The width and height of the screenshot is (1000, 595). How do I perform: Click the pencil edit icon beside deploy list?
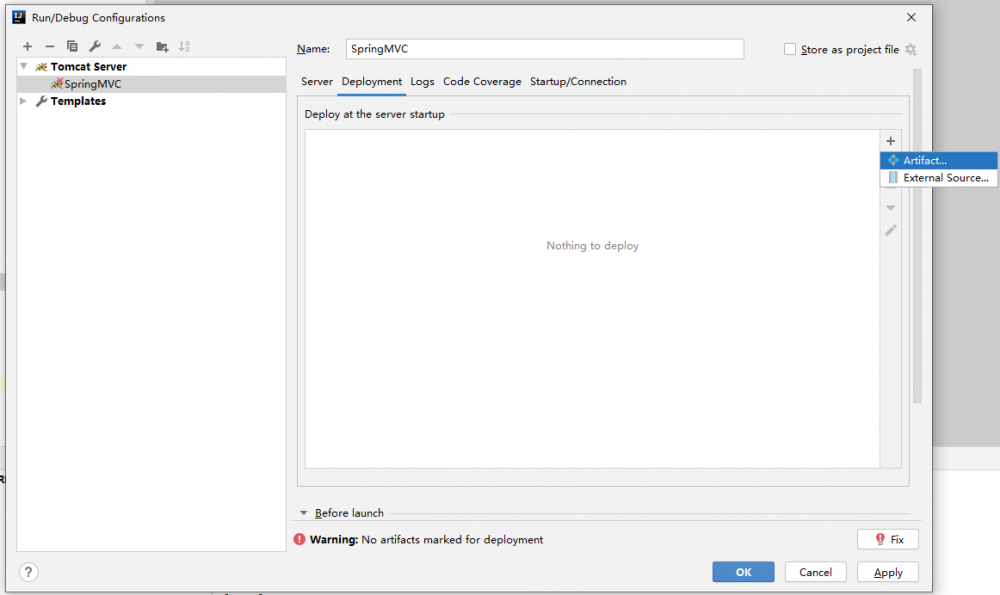891,230
